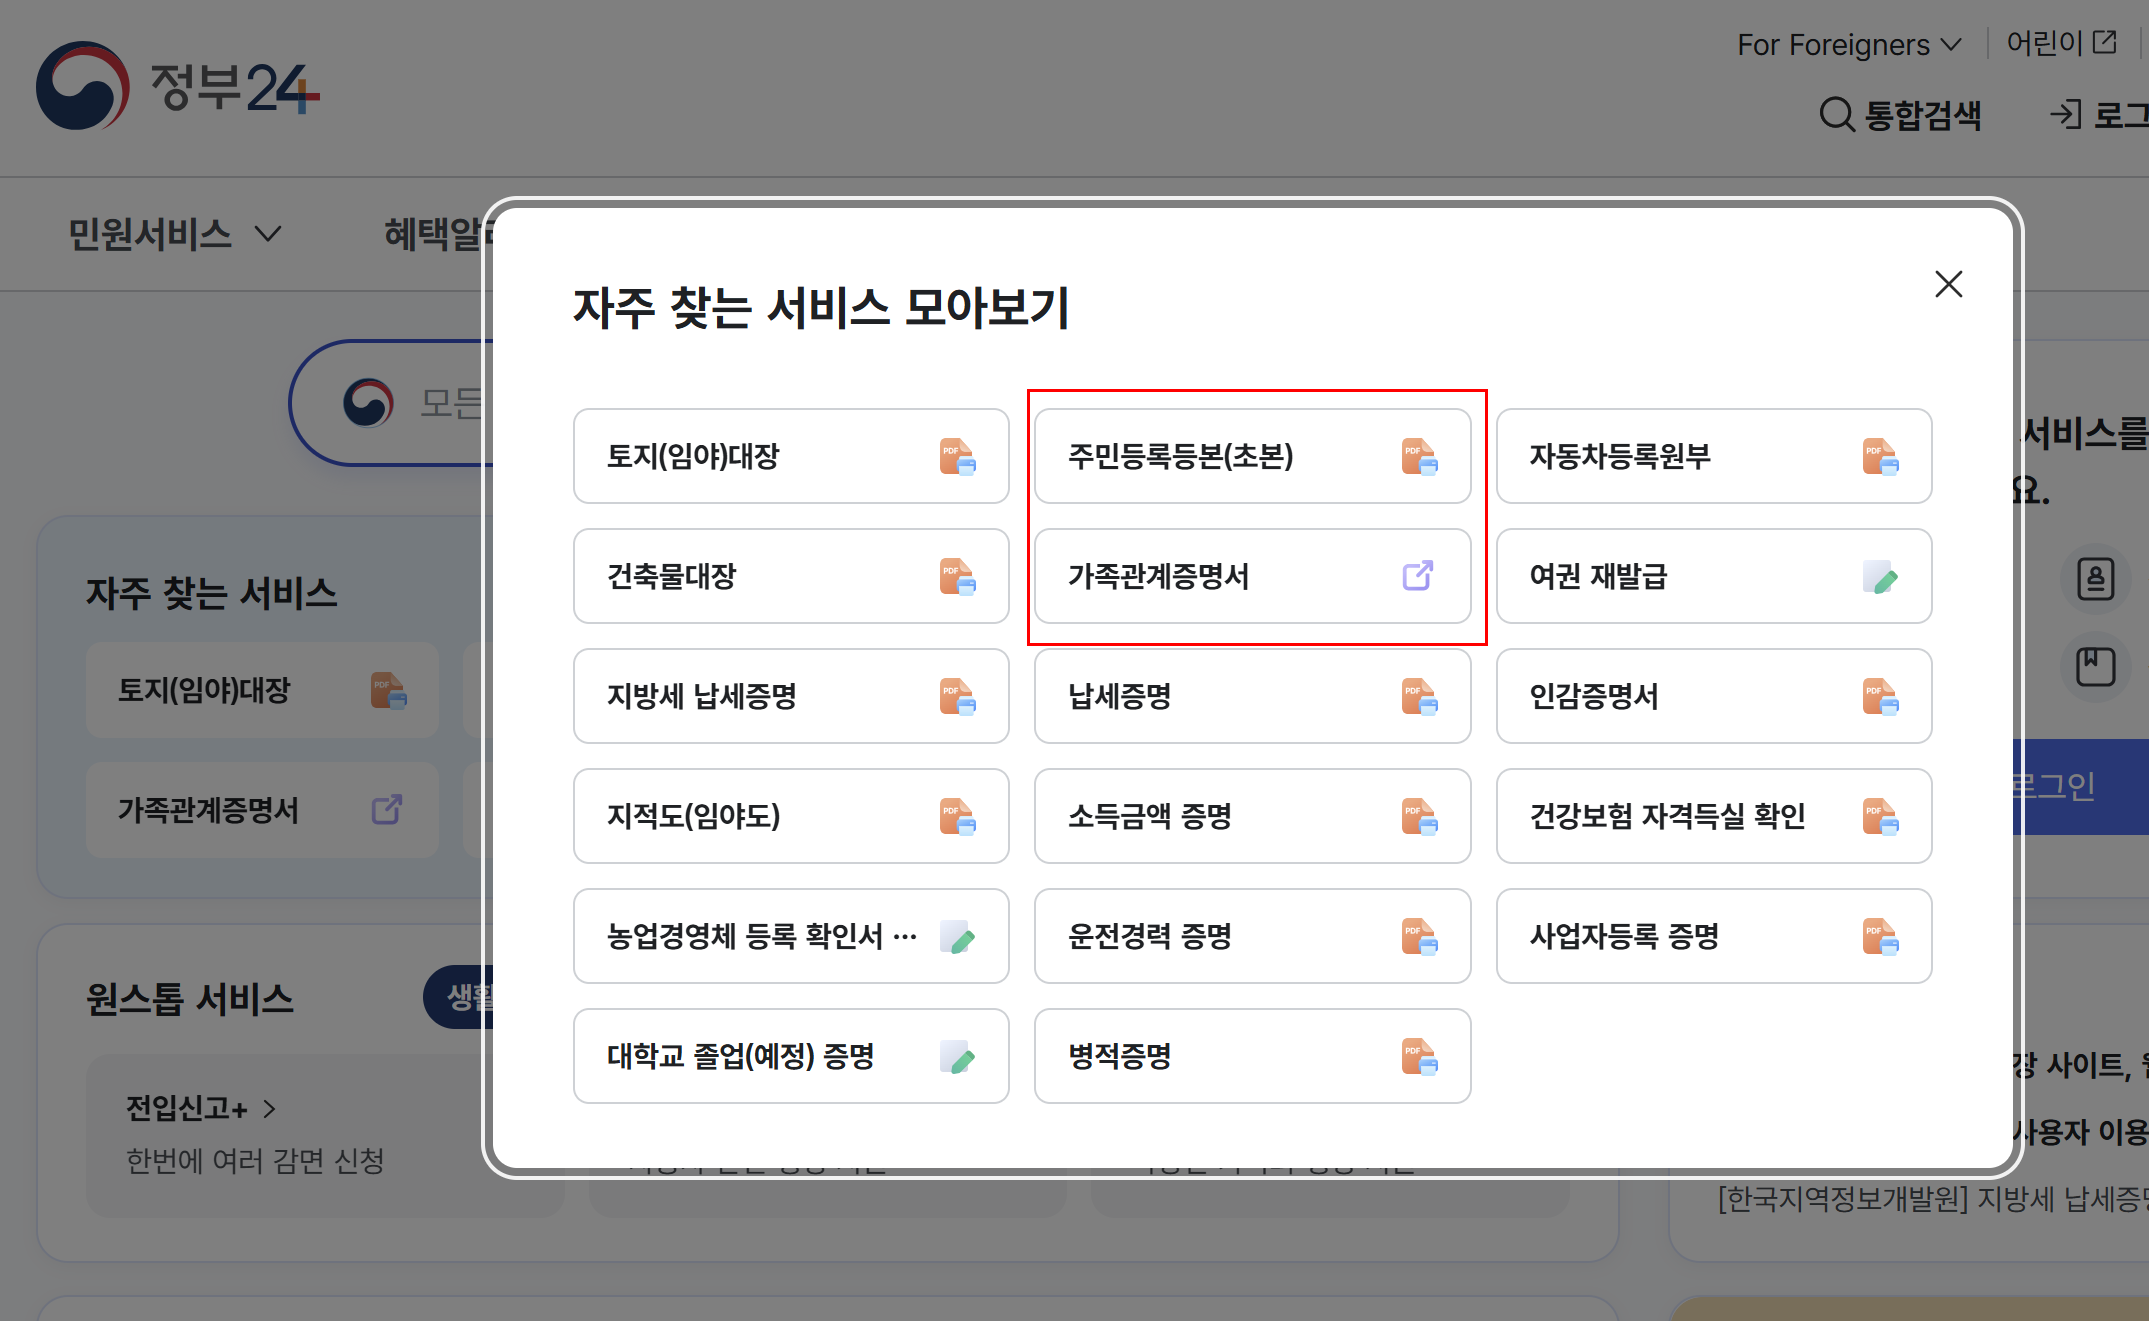Expand 전입신고+ arrow link
This screenshot has width=2149, height=1321.
tap(269, 1108)
